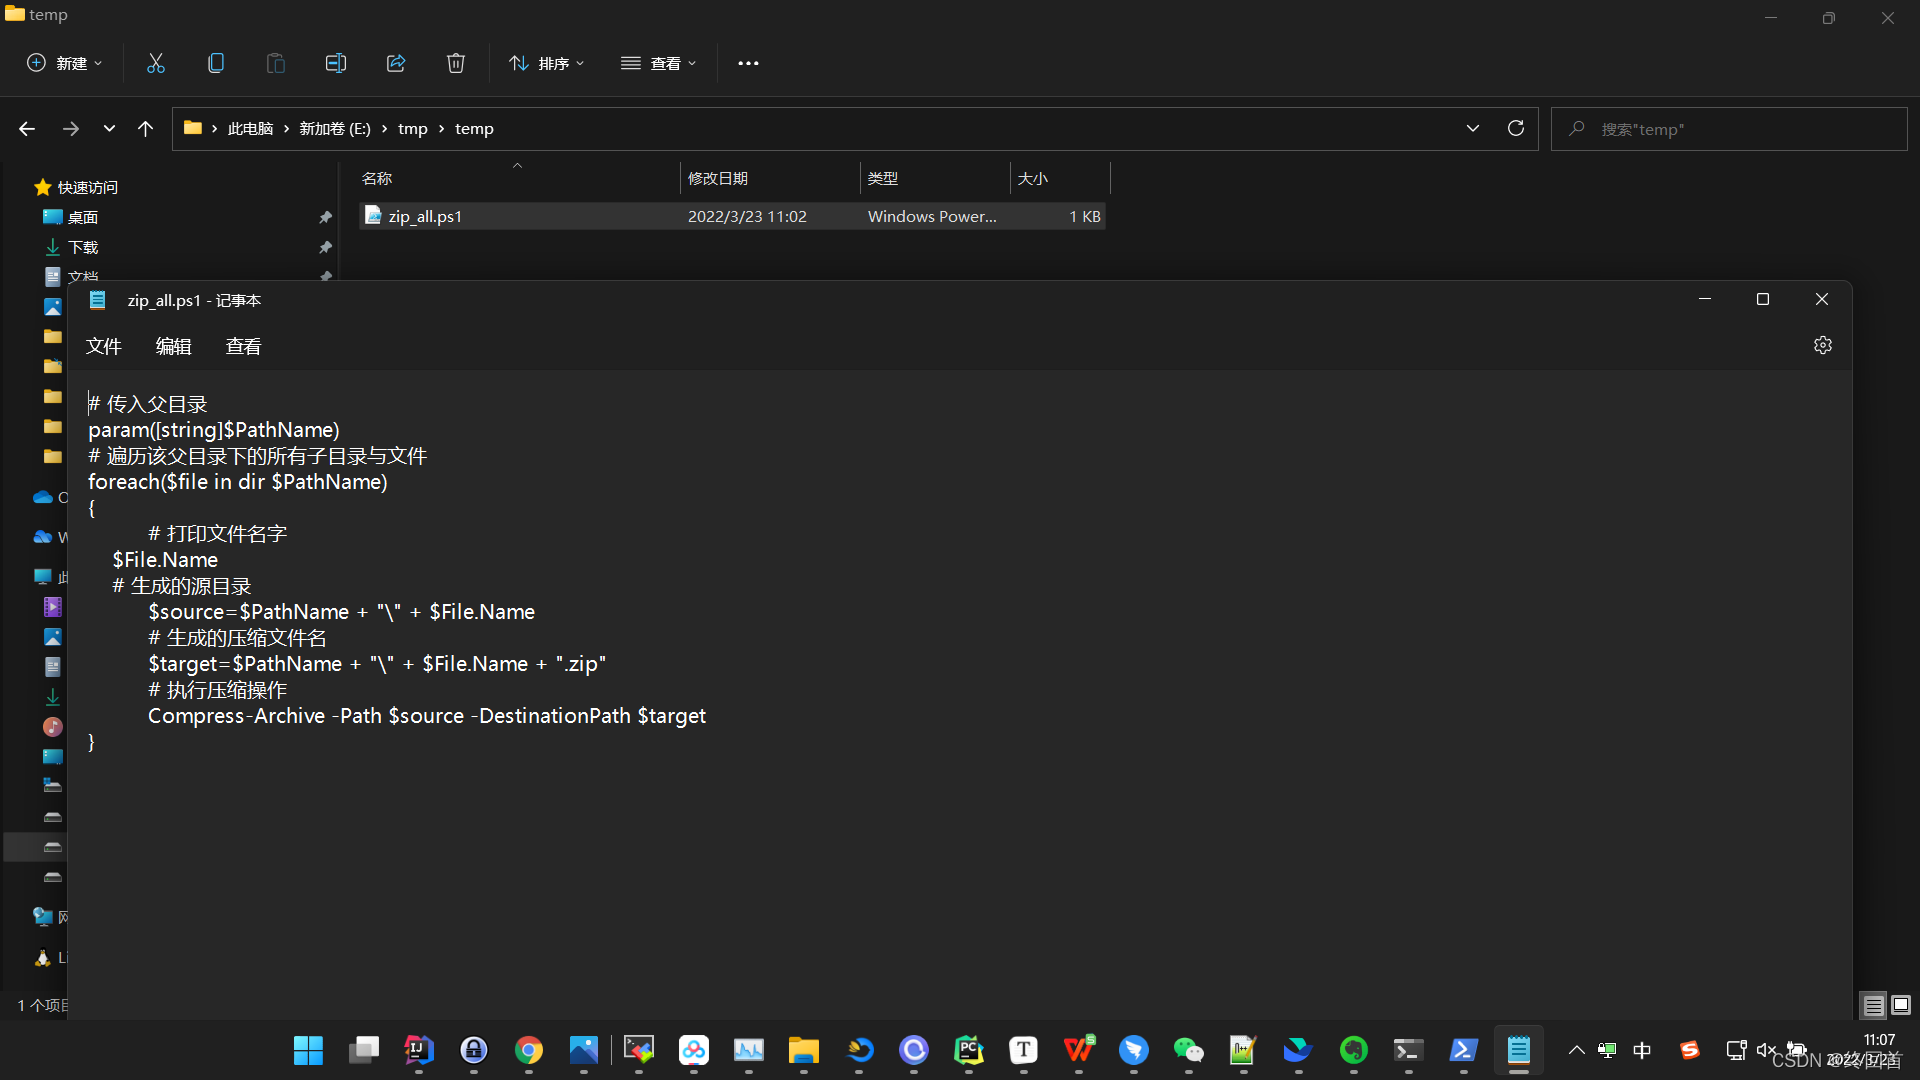The height and width of the screenshot is (1080, 1920).
Task: Switch to details view icon in Explorer status bar
Action: [x=1874, y=1005]
